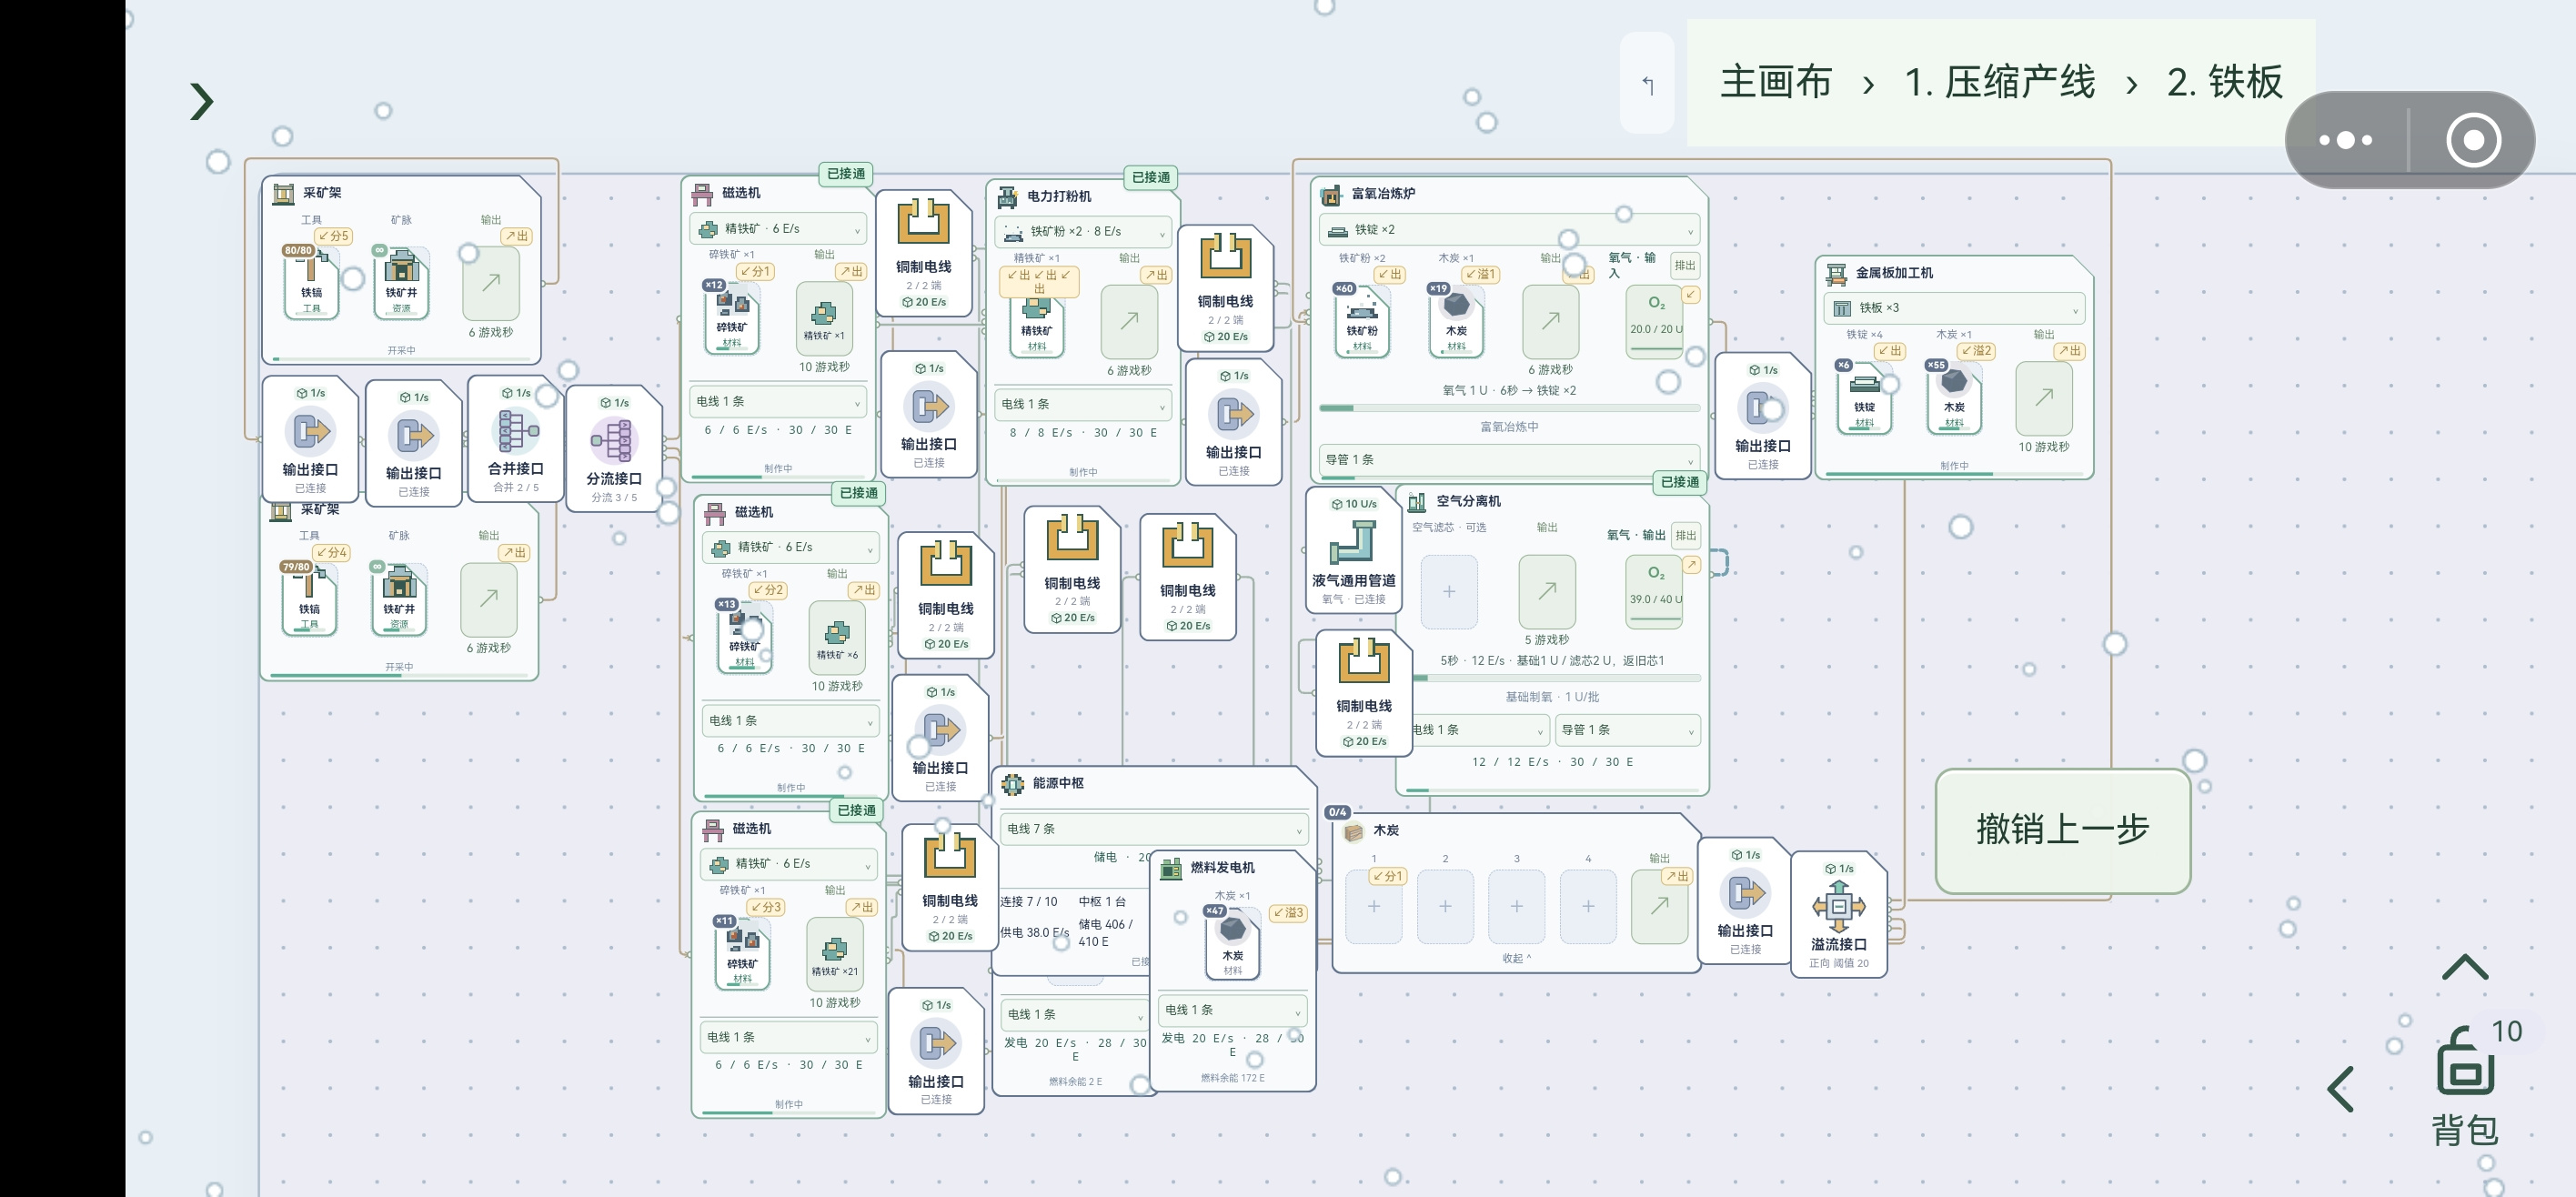The width and height of the screenshot is (2576, 1197).
Task: Open the 铁板 ×3 recipe dropdown
Action: click(x=1954, y=308)
